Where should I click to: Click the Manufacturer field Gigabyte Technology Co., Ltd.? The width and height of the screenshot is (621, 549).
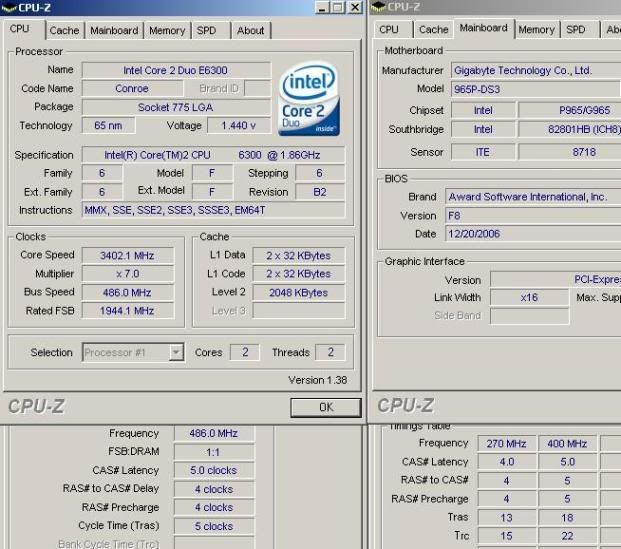[536, 71]
